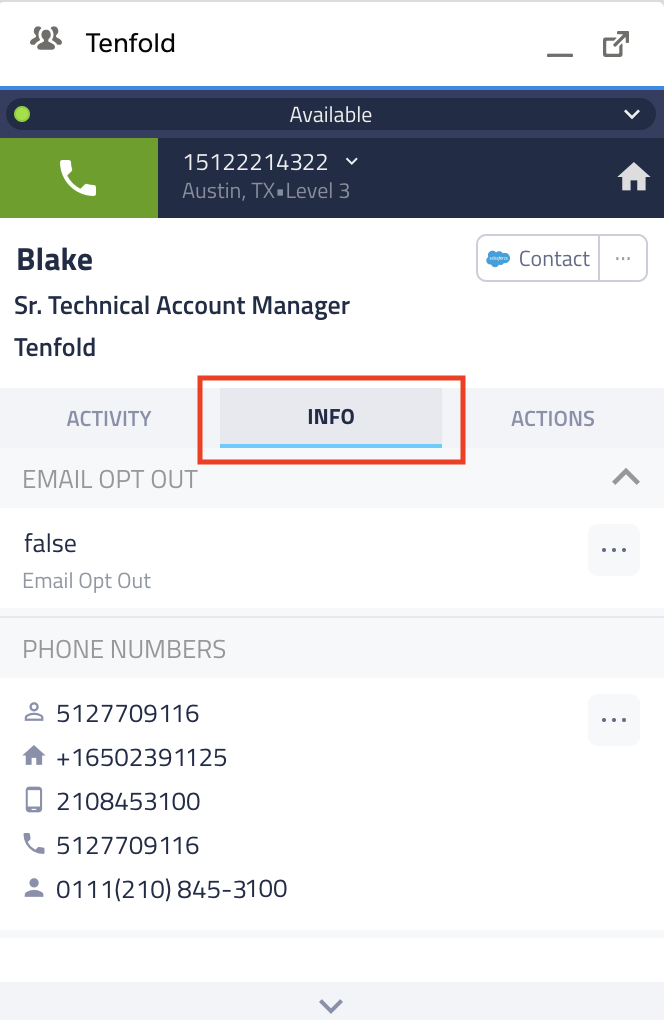The image size is (664, 1020).
Task: Click the mobile phone icon beside 2108453100
Action: point(32,800)
